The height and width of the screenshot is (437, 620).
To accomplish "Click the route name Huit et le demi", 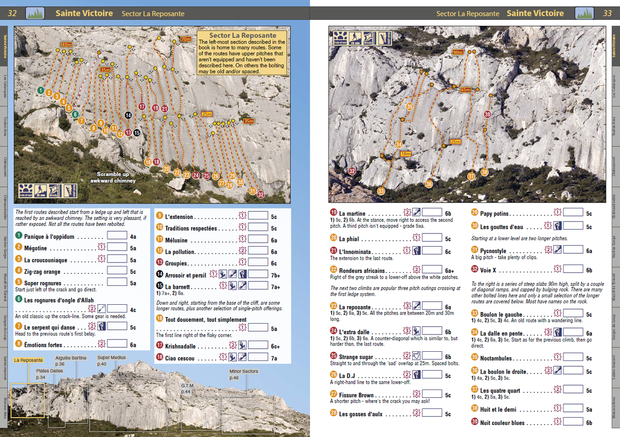I will [x=499, y=410].
